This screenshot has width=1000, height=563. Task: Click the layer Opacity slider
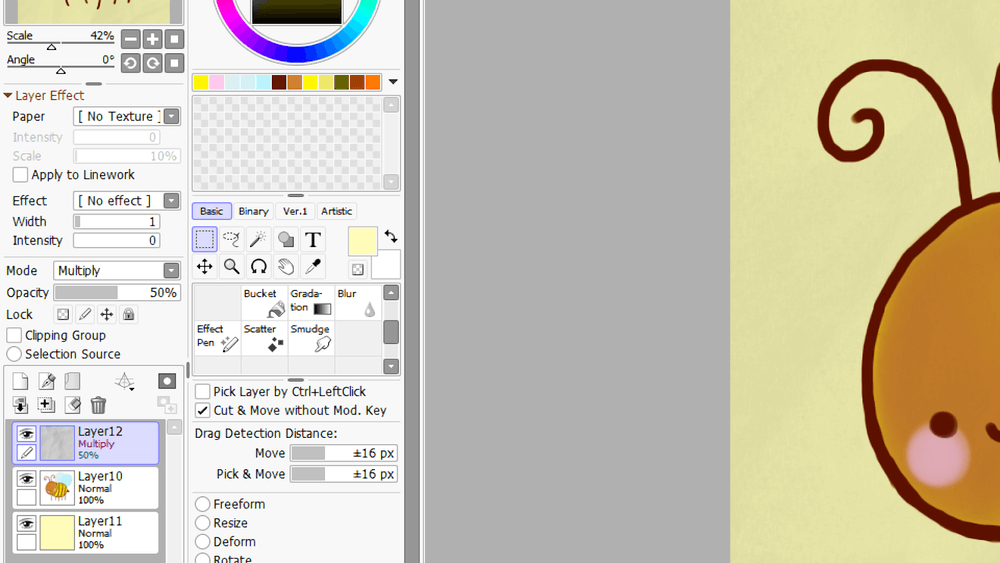[116, 293]
